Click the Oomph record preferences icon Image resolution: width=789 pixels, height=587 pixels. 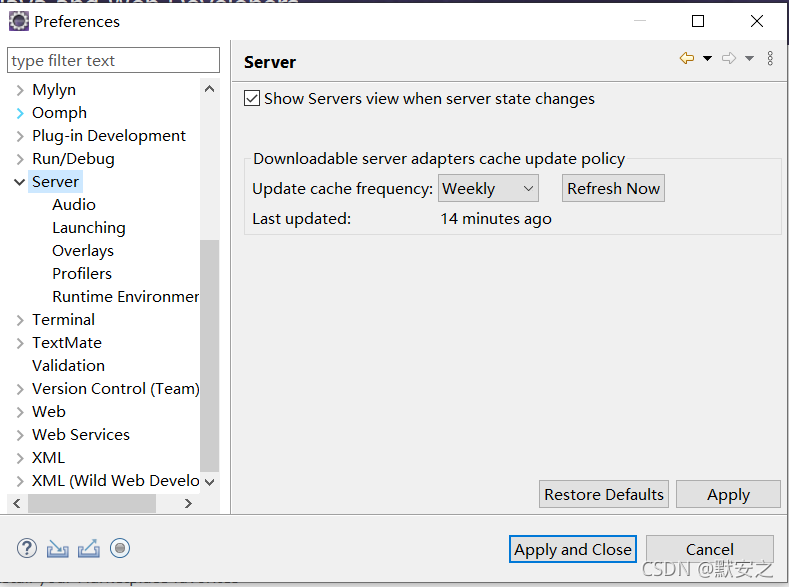(120, 548)
